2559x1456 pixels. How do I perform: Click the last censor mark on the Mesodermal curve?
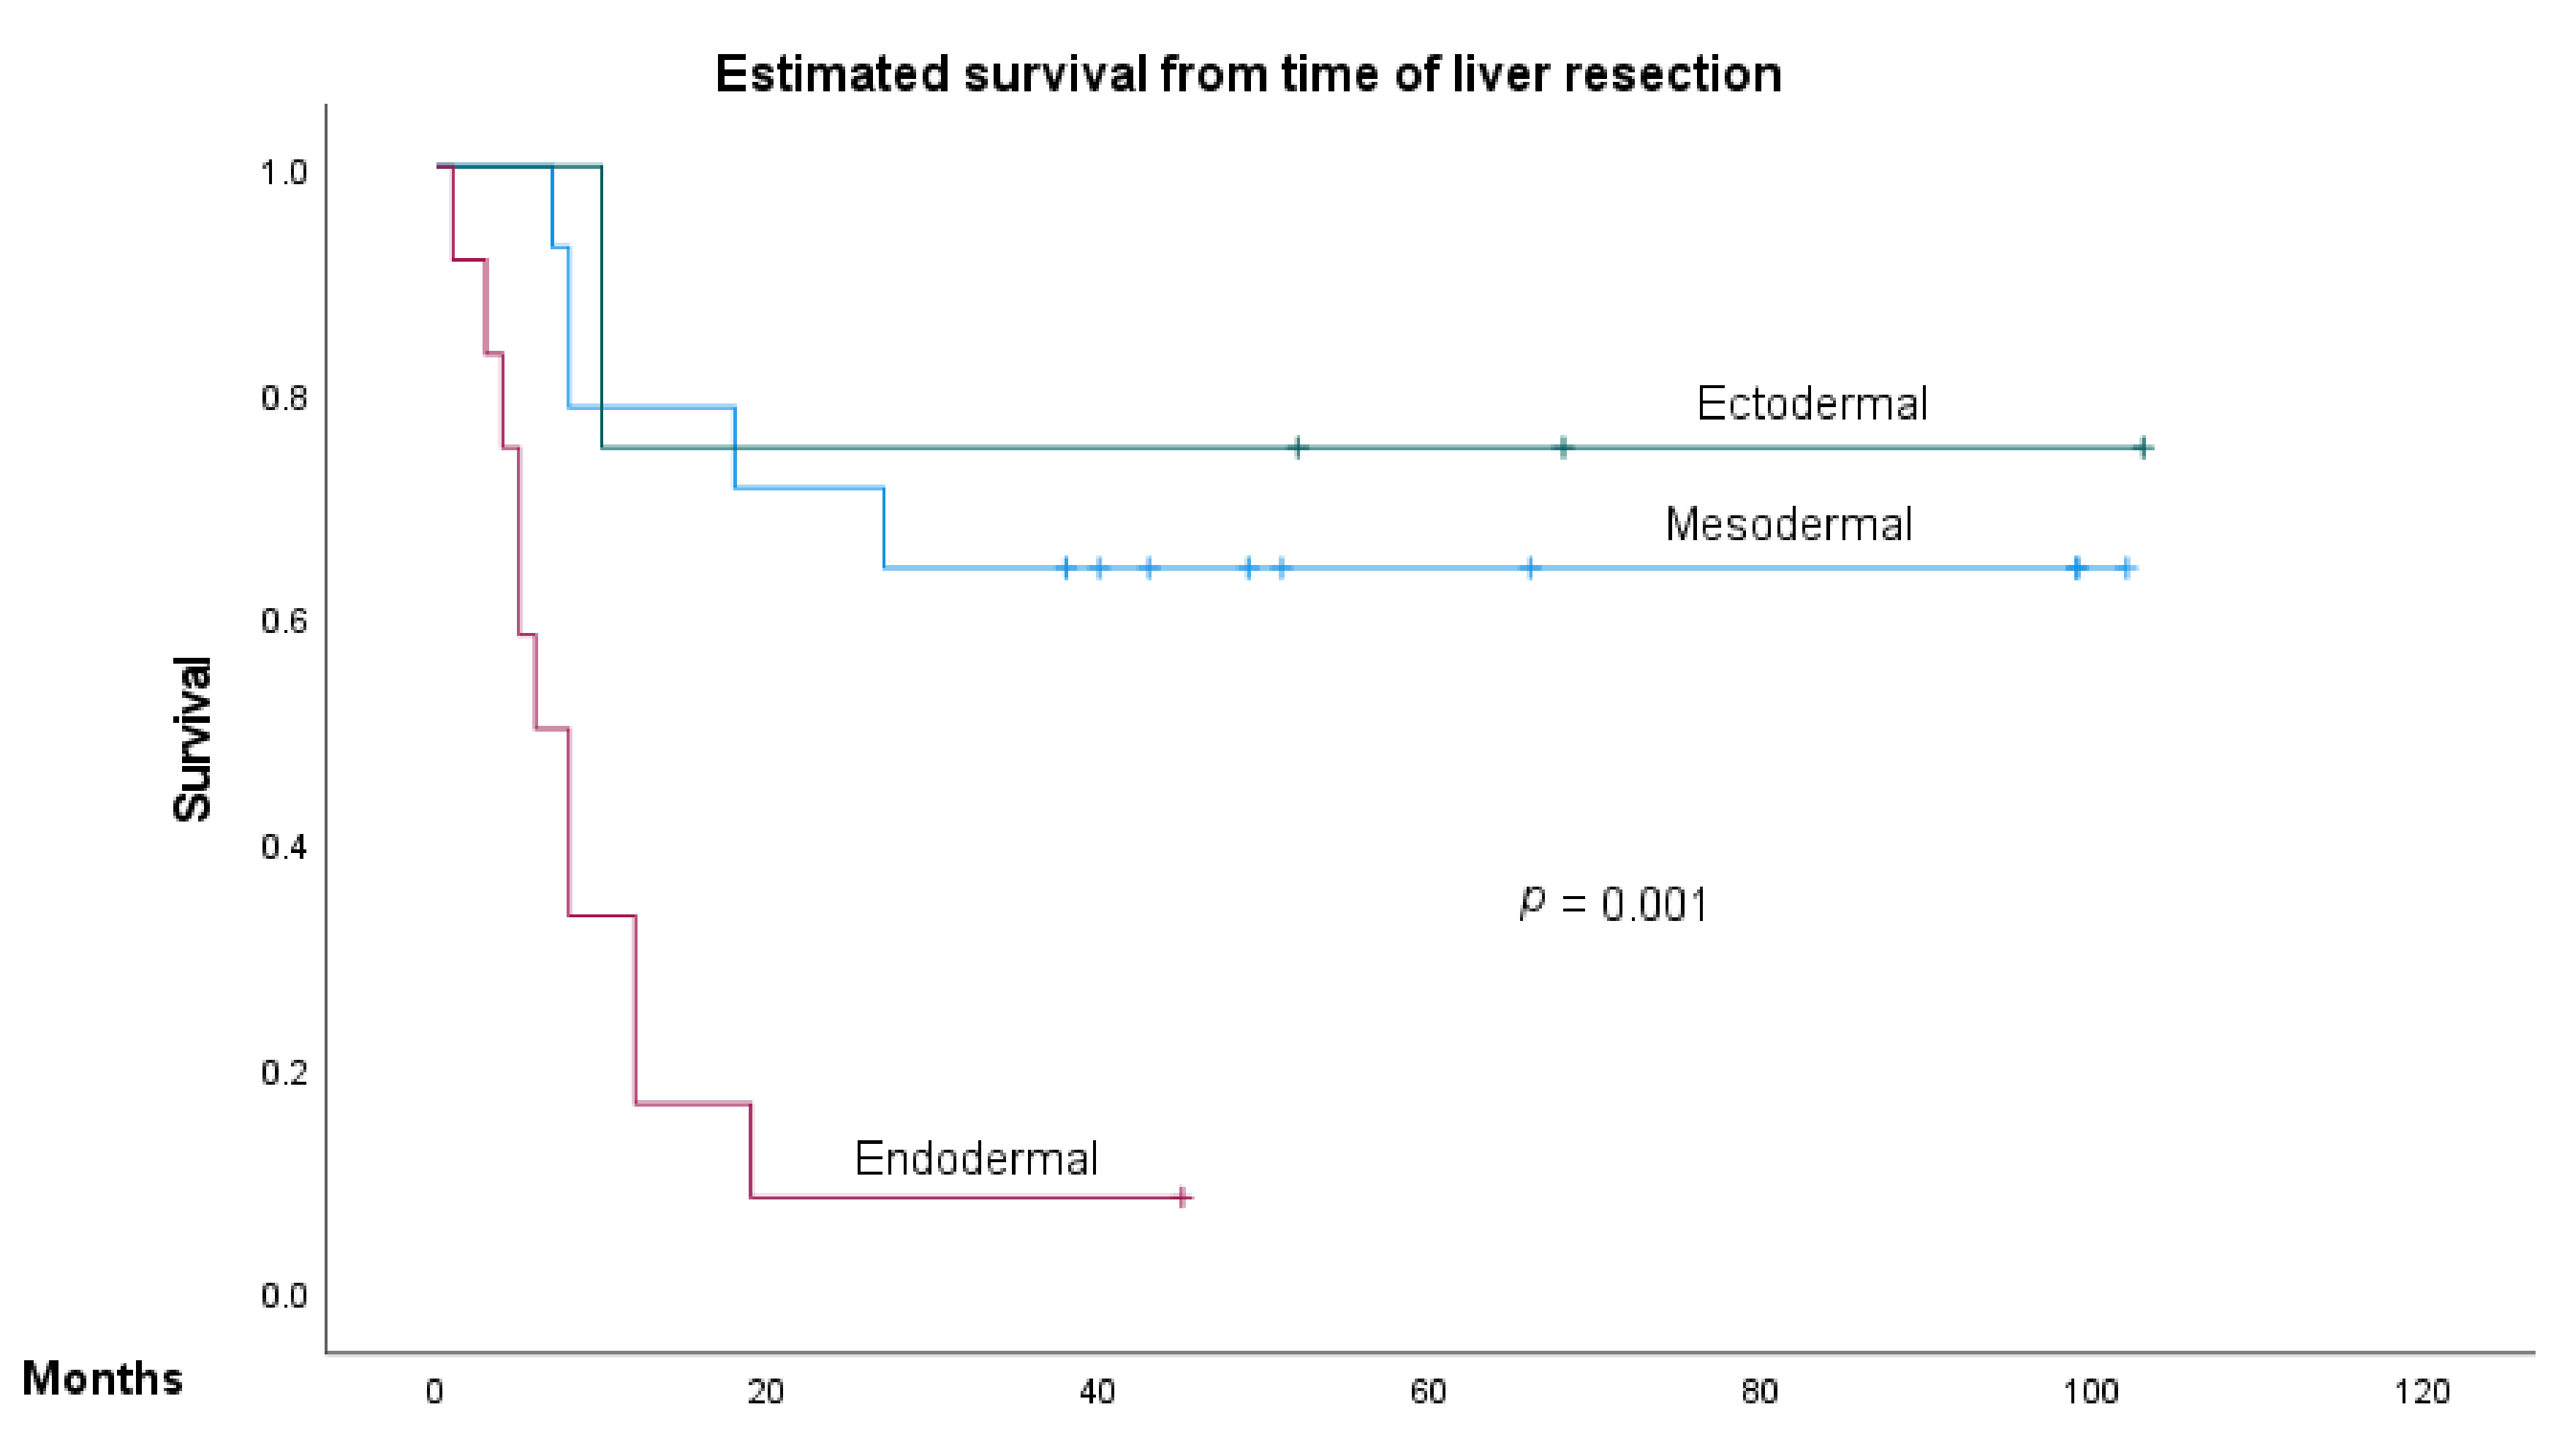(x=2126, y=569)
